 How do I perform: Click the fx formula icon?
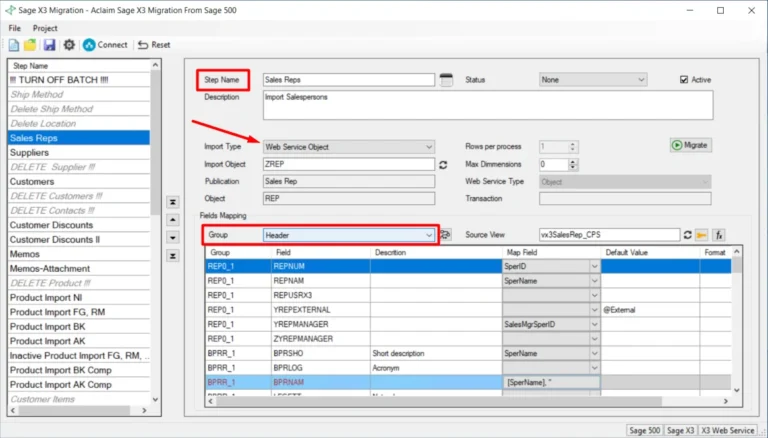click(x=720, y=234)
